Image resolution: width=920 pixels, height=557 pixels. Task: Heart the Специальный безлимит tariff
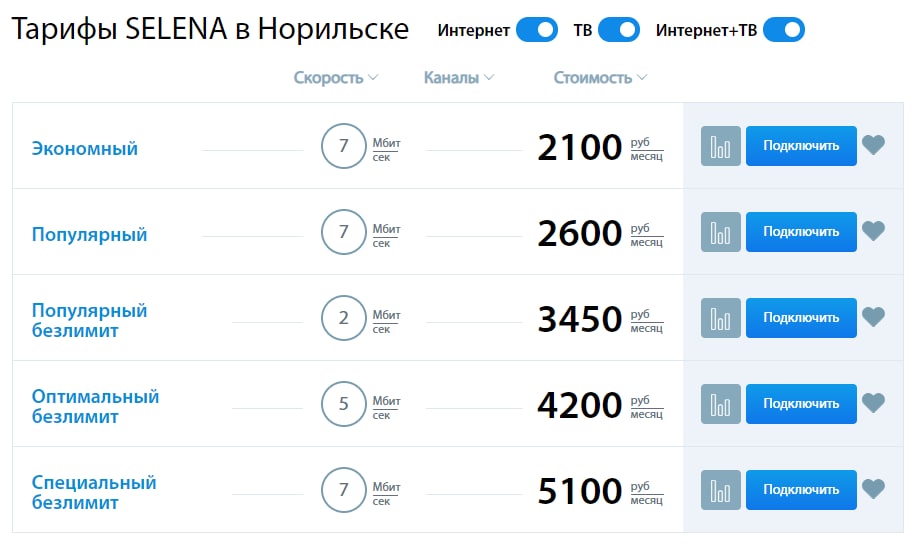point(874,489)
